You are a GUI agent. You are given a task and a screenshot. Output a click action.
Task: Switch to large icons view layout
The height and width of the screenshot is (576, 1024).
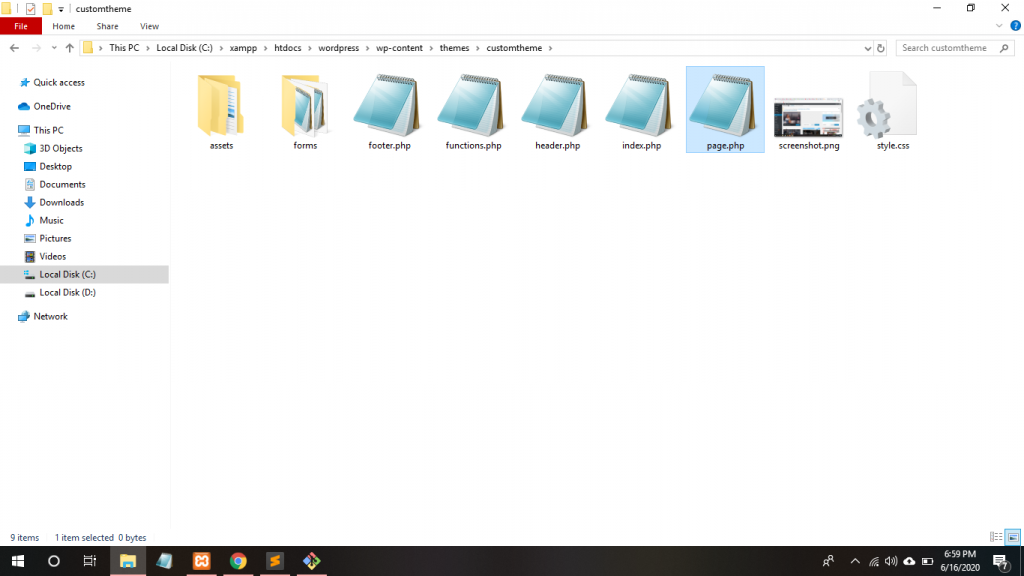pyautogui.click(x=1011, y=538)
